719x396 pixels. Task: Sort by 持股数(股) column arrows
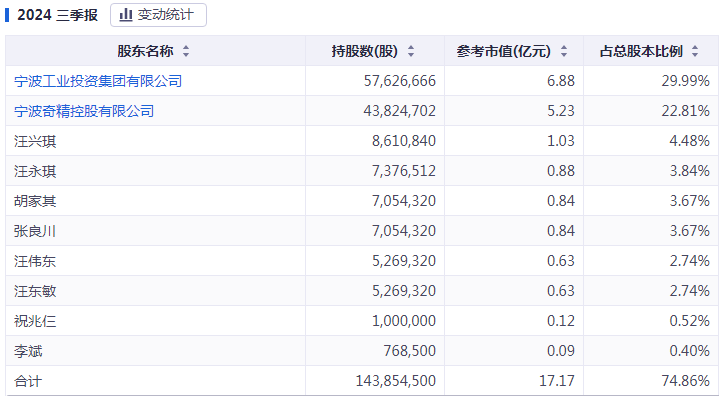click(x=411, y=51)
